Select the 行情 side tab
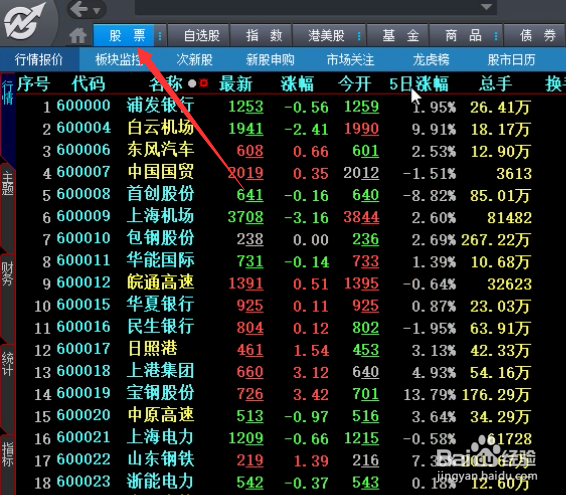Image resolution: width=566 pixels, height=495 pixels. [8, 92]
